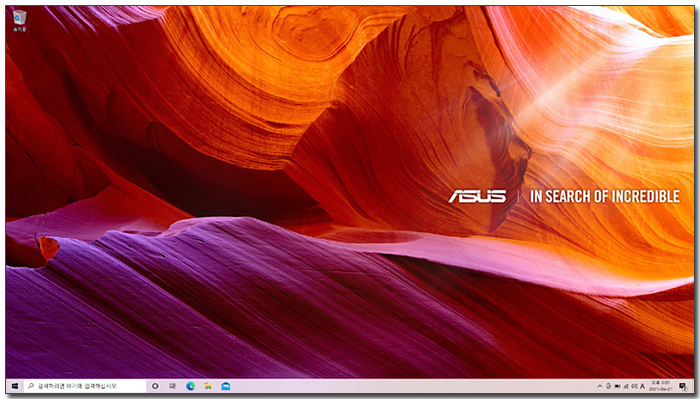Launch Microsoft Edge from the taskbar
Viewport: 700px width, 399px height.
pyautogui.click(x=191, y=386)
